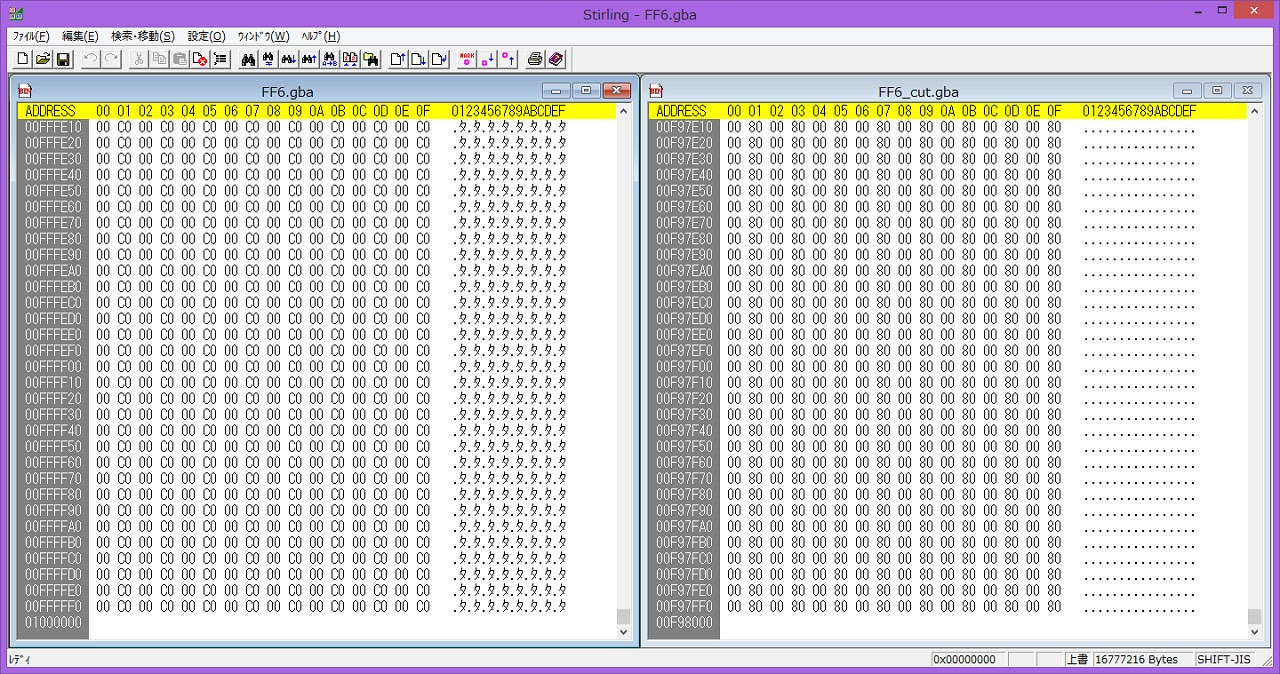Open the ファイル(F) menu

pos(30,36)
